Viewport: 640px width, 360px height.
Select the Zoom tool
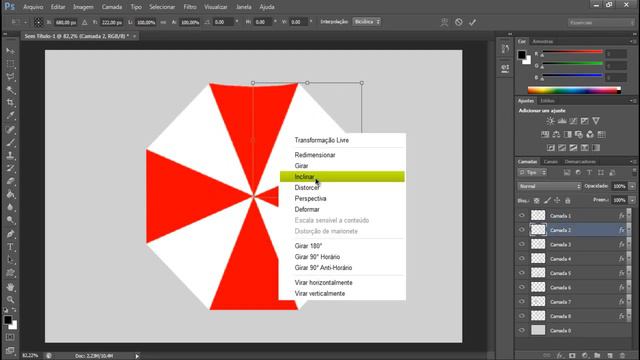coord(10,300)
